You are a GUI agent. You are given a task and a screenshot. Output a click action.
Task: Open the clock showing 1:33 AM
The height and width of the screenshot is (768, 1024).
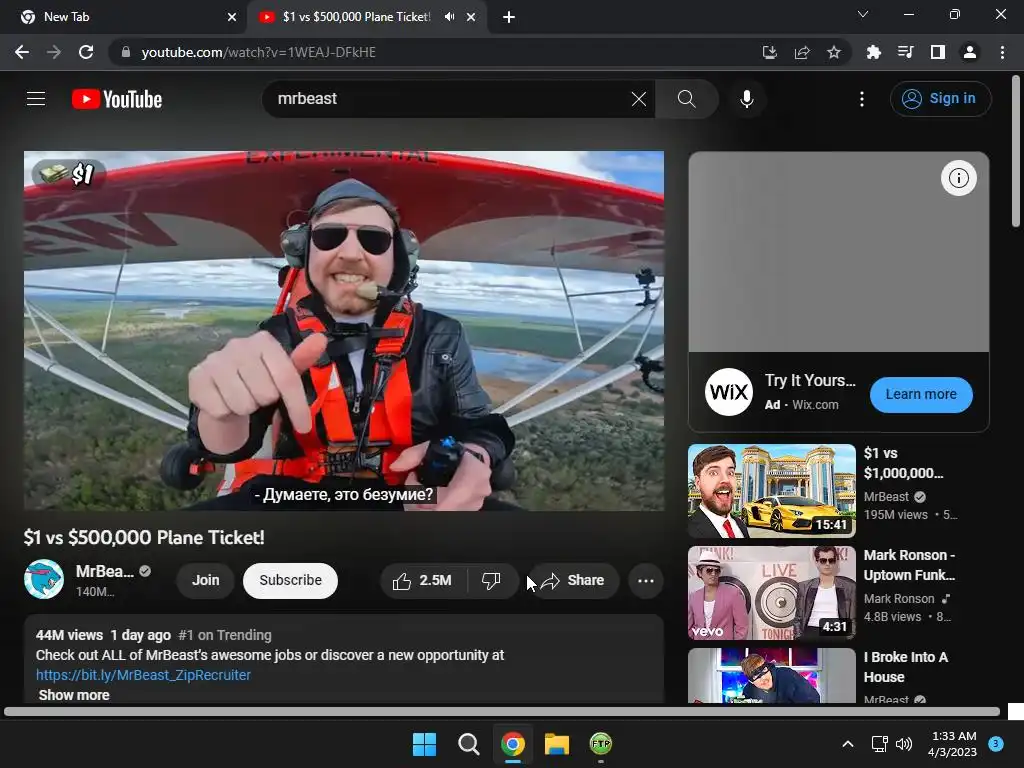(953, 744)
